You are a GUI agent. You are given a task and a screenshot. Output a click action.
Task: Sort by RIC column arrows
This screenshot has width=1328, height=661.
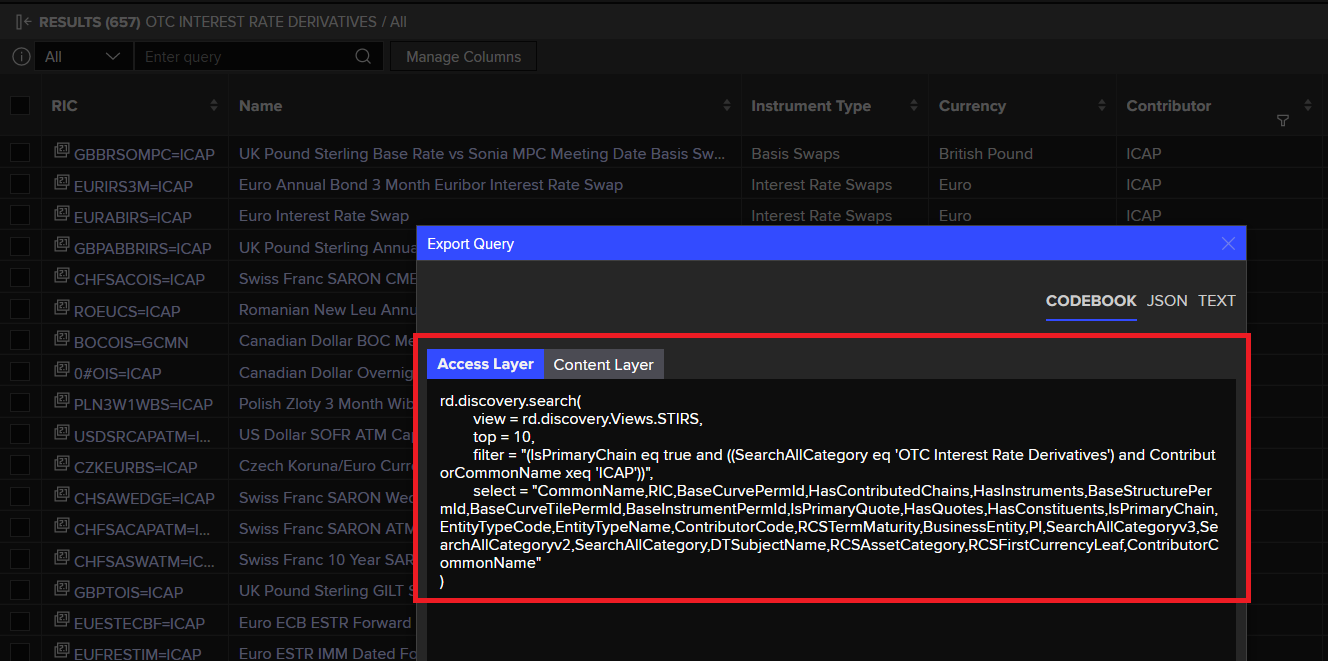pos(214,106)
